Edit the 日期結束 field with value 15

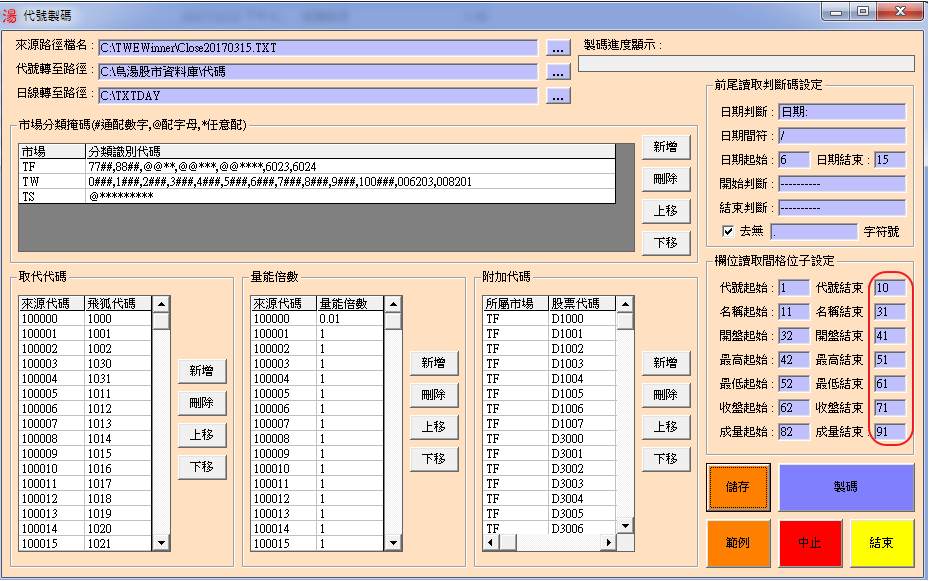tap(890, 160)
